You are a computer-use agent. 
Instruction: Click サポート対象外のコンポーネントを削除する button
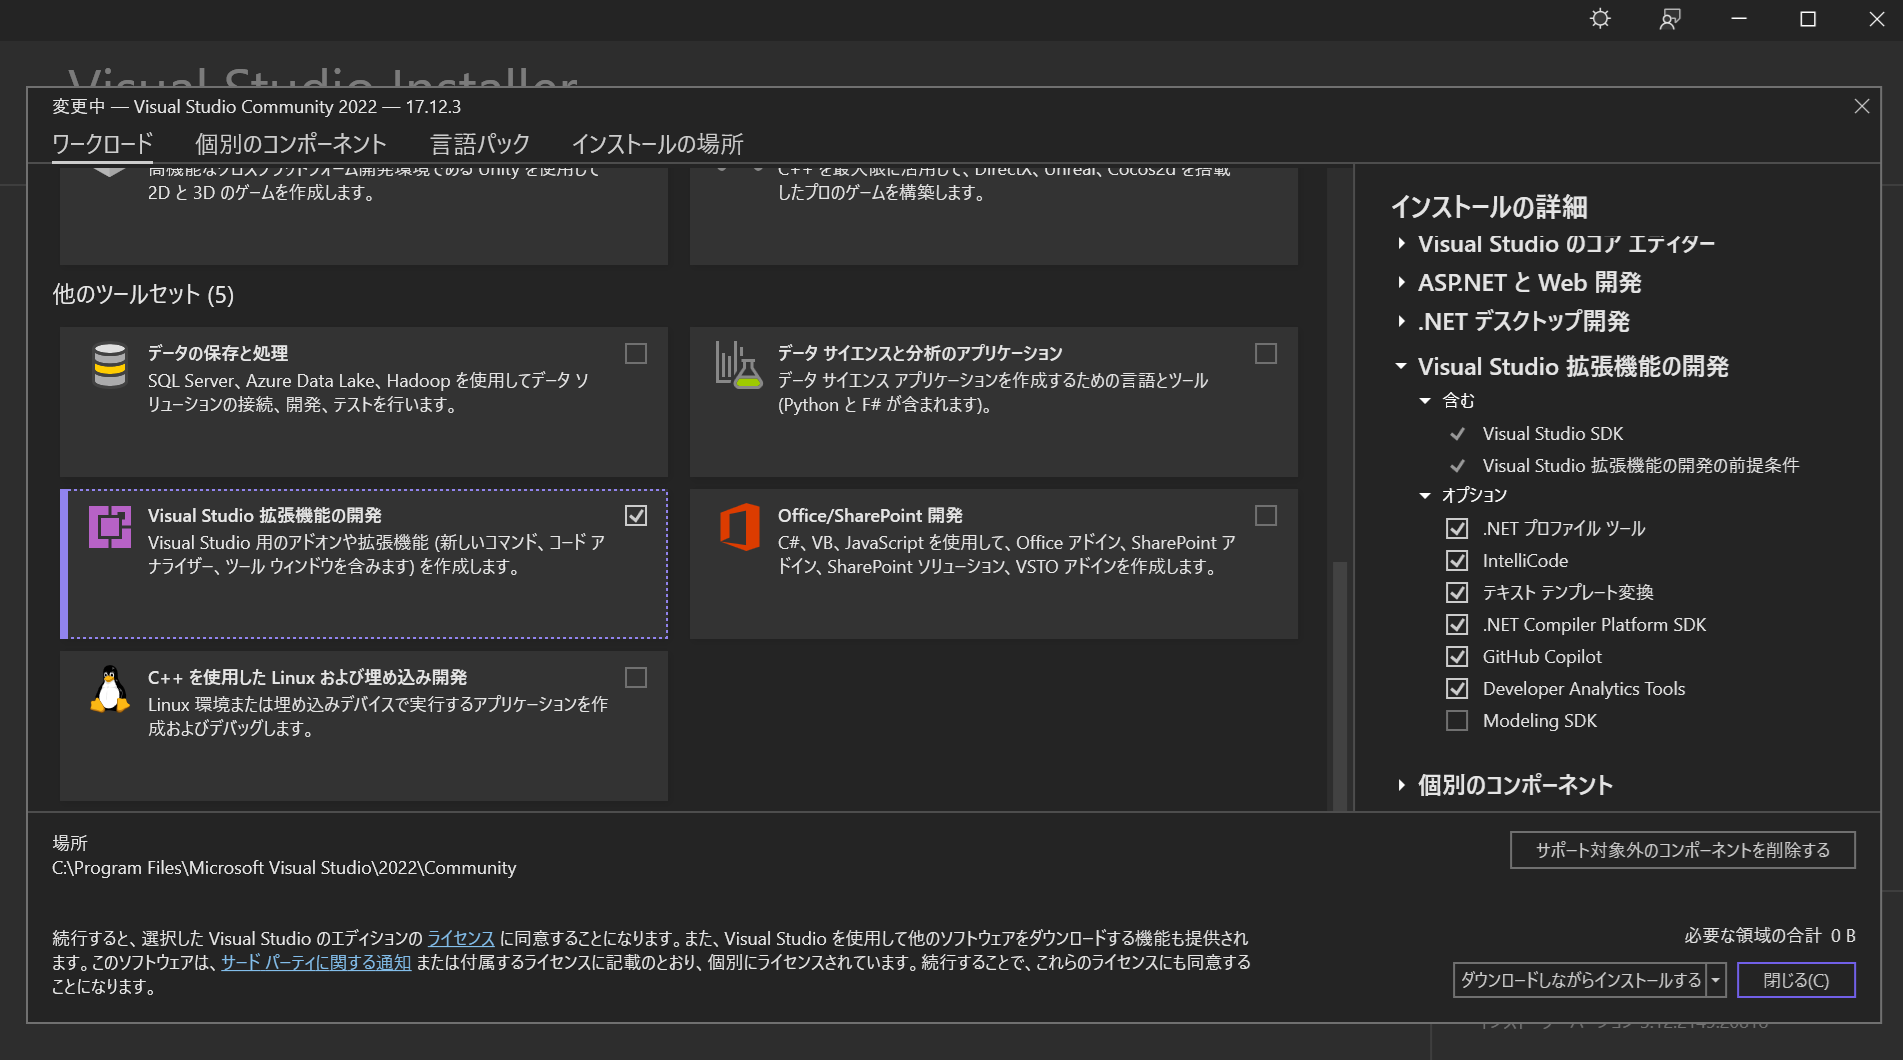click(1683, 850)
